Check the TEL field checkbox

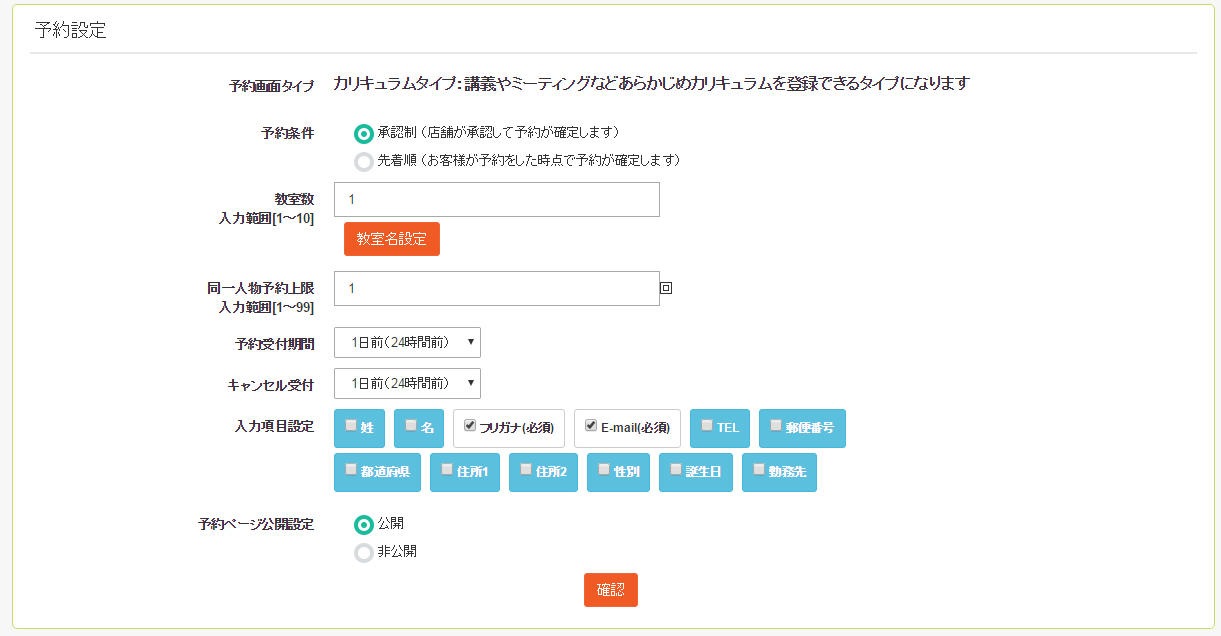click(707, 425)
